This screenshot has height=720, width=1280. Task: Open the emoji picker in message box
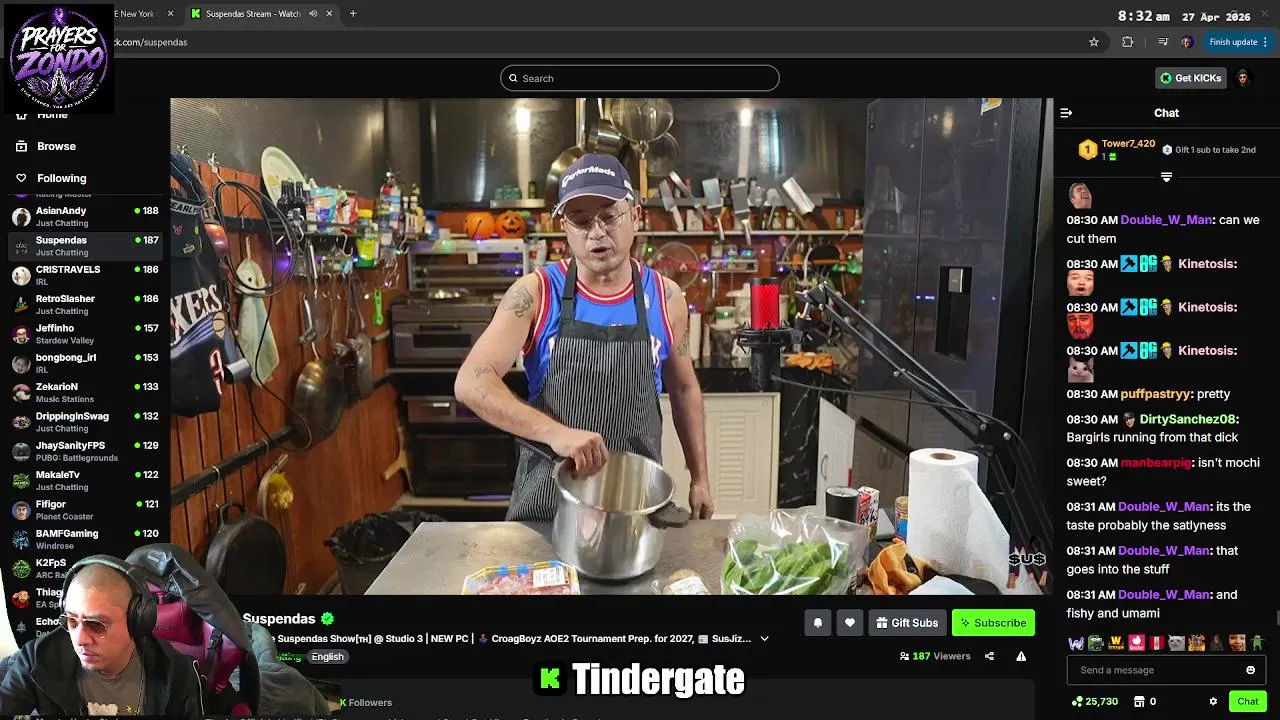click(1250, 670)
